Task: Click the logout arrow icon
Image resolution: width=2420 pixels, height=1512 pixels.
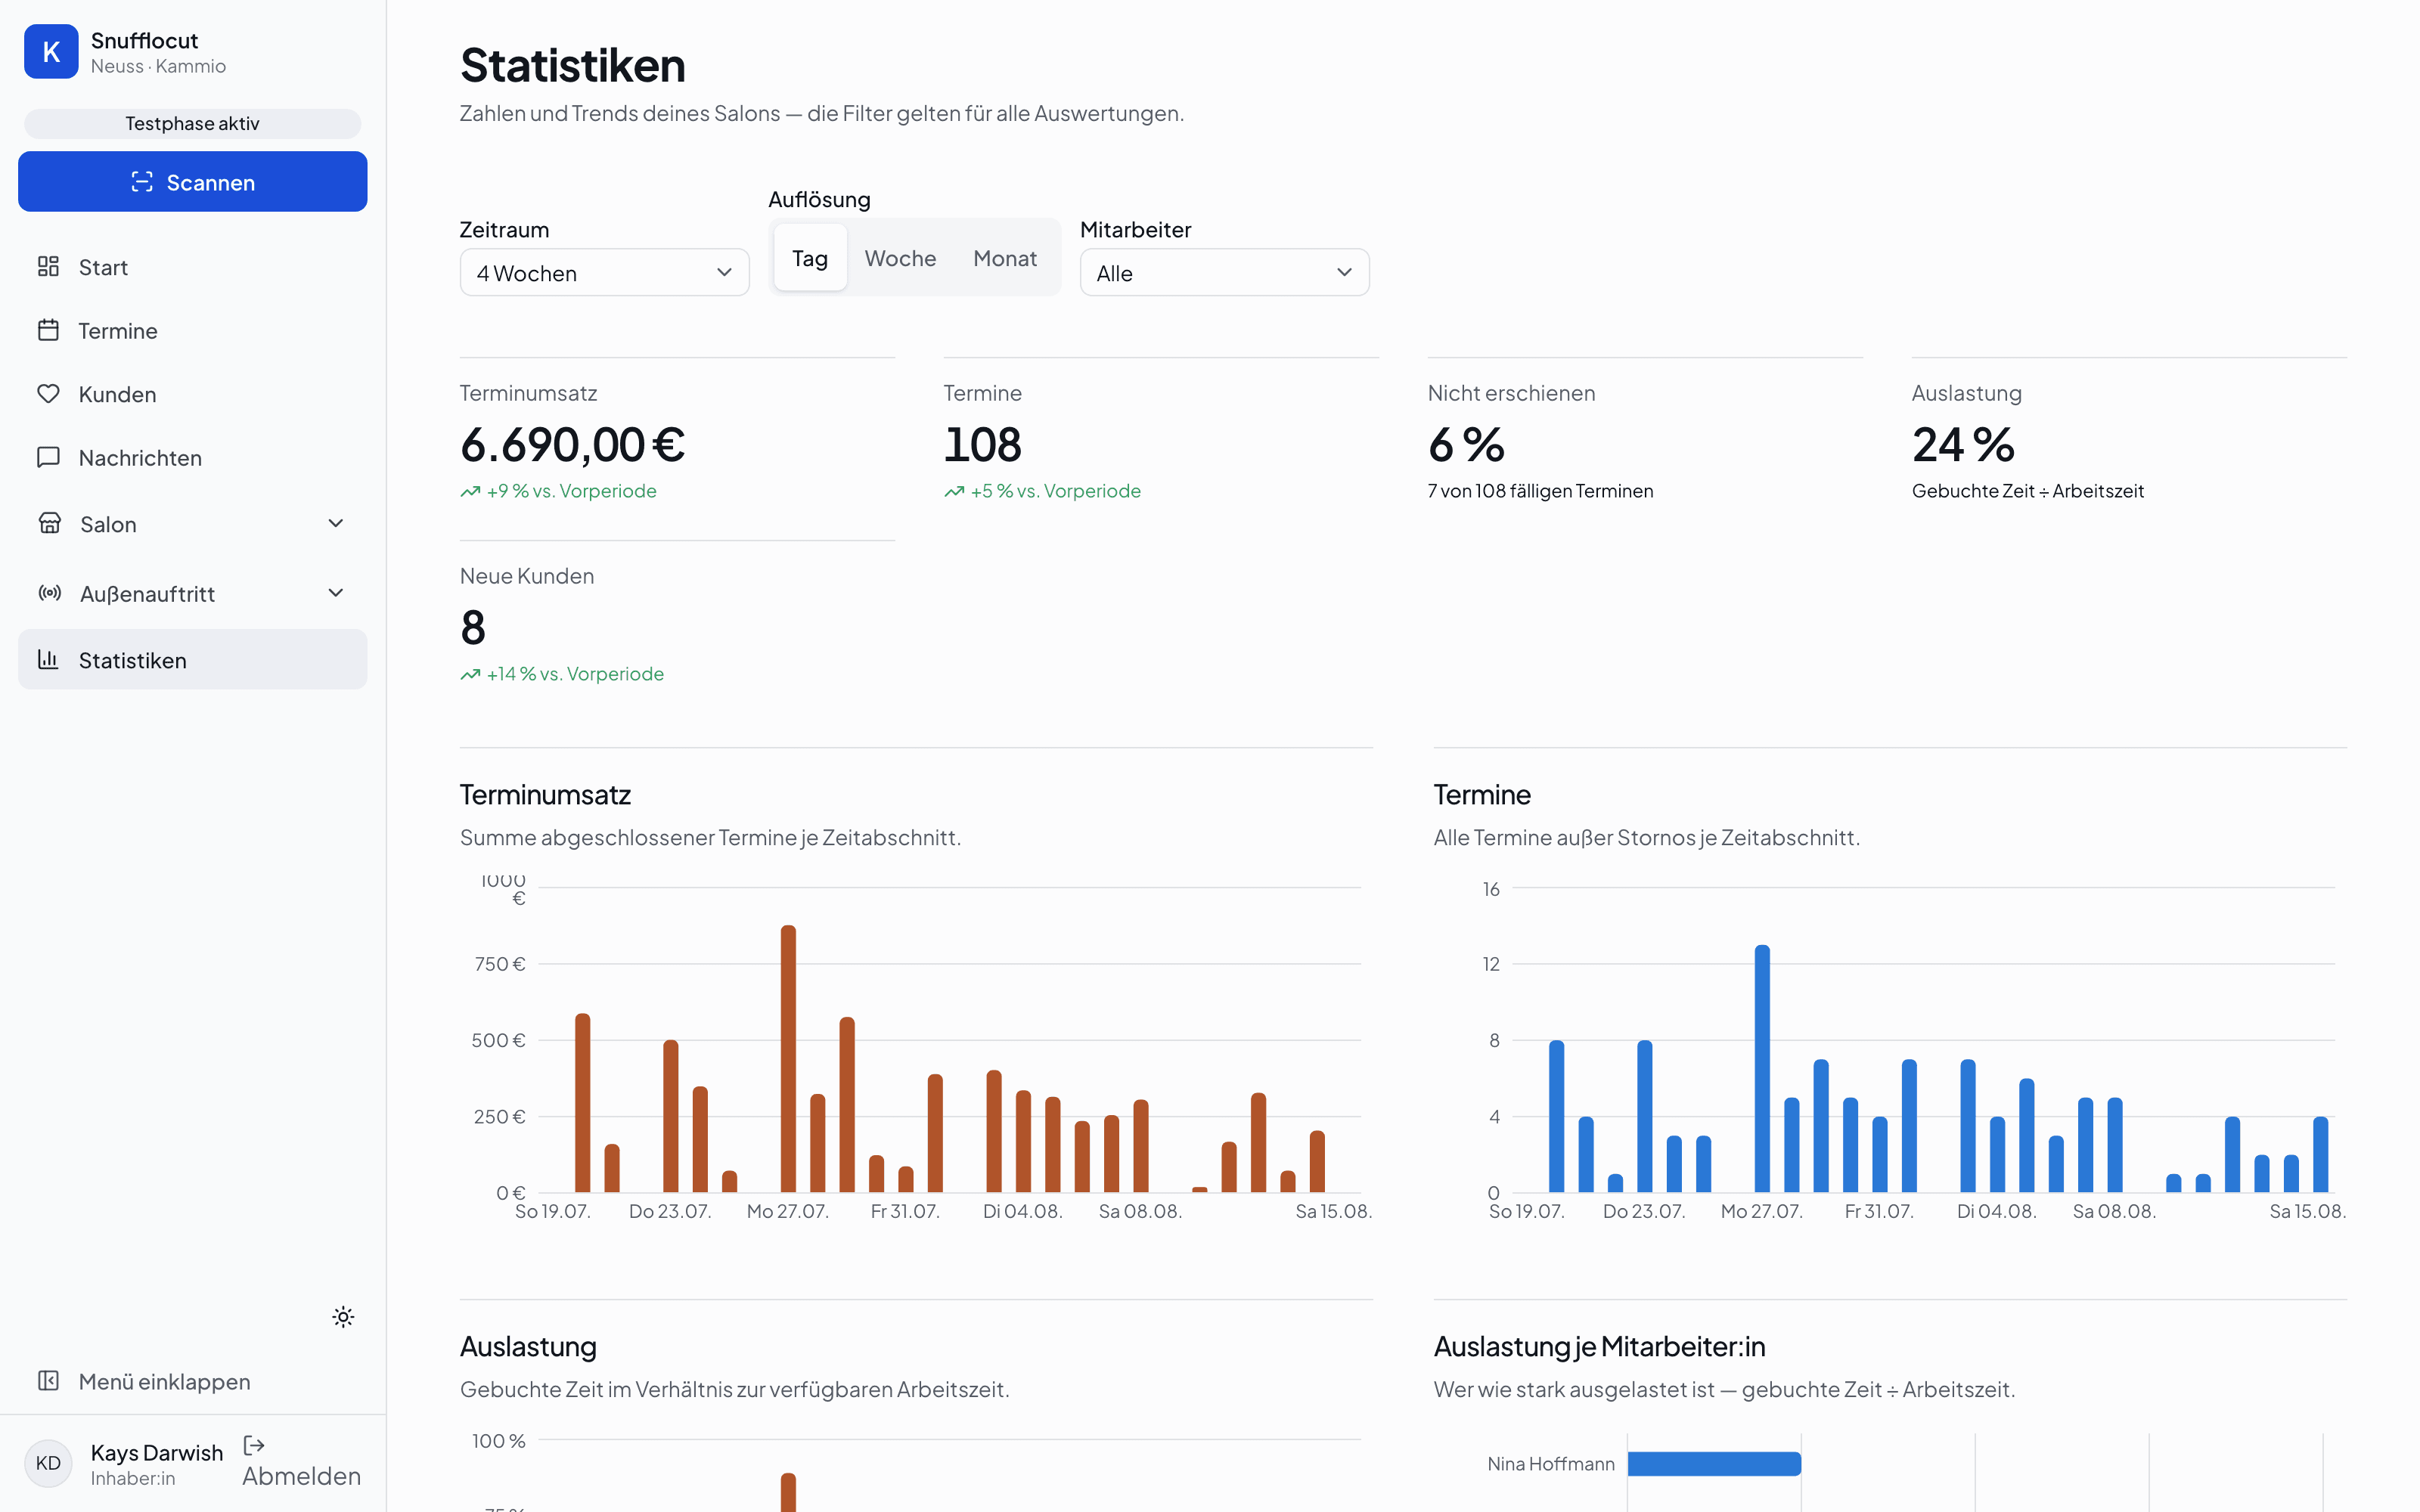Action: coord(254,1446)
